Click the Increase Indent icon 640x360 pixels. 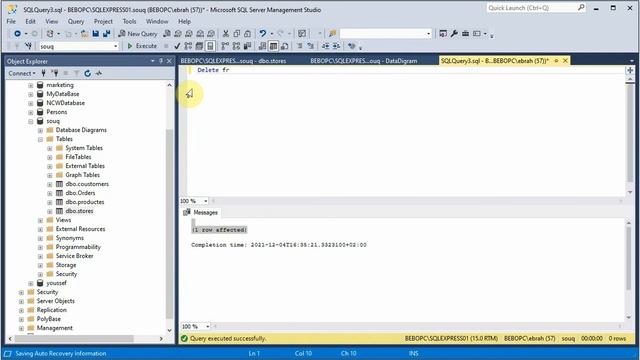coord(336,46)
